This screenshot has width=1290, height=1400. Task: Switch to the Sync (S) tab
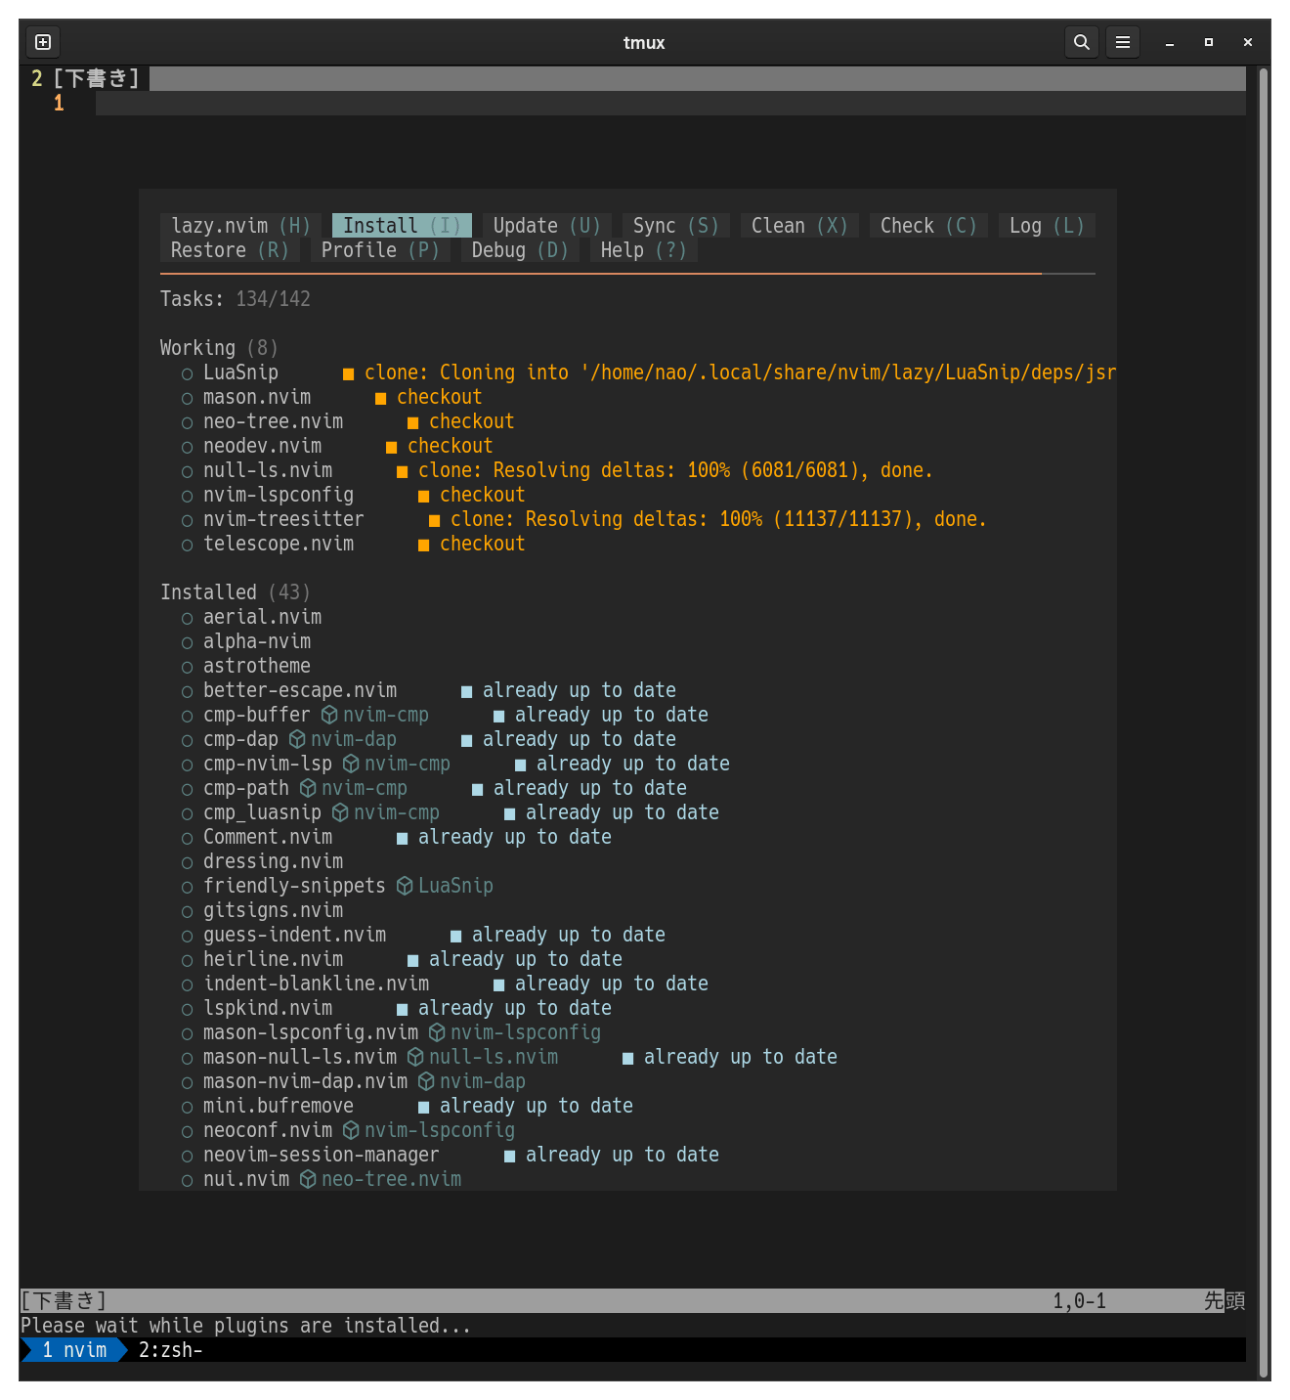[x=676, y=226]
